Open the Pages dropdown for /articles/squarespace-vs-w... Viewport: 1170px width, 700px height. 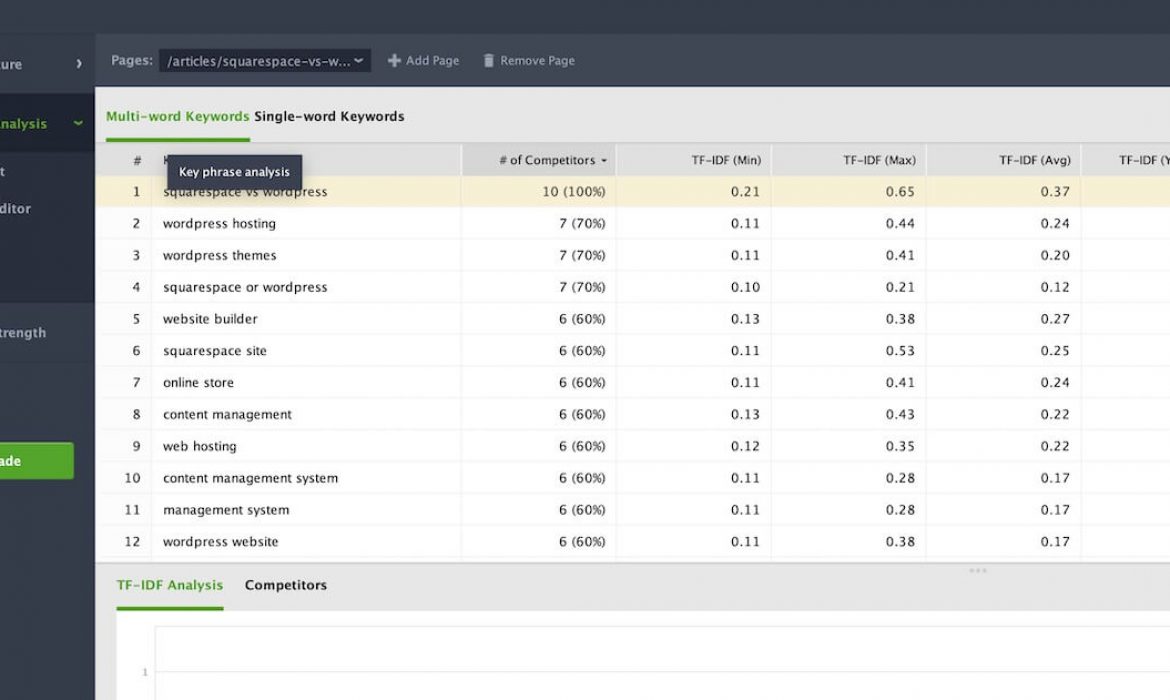264,60
